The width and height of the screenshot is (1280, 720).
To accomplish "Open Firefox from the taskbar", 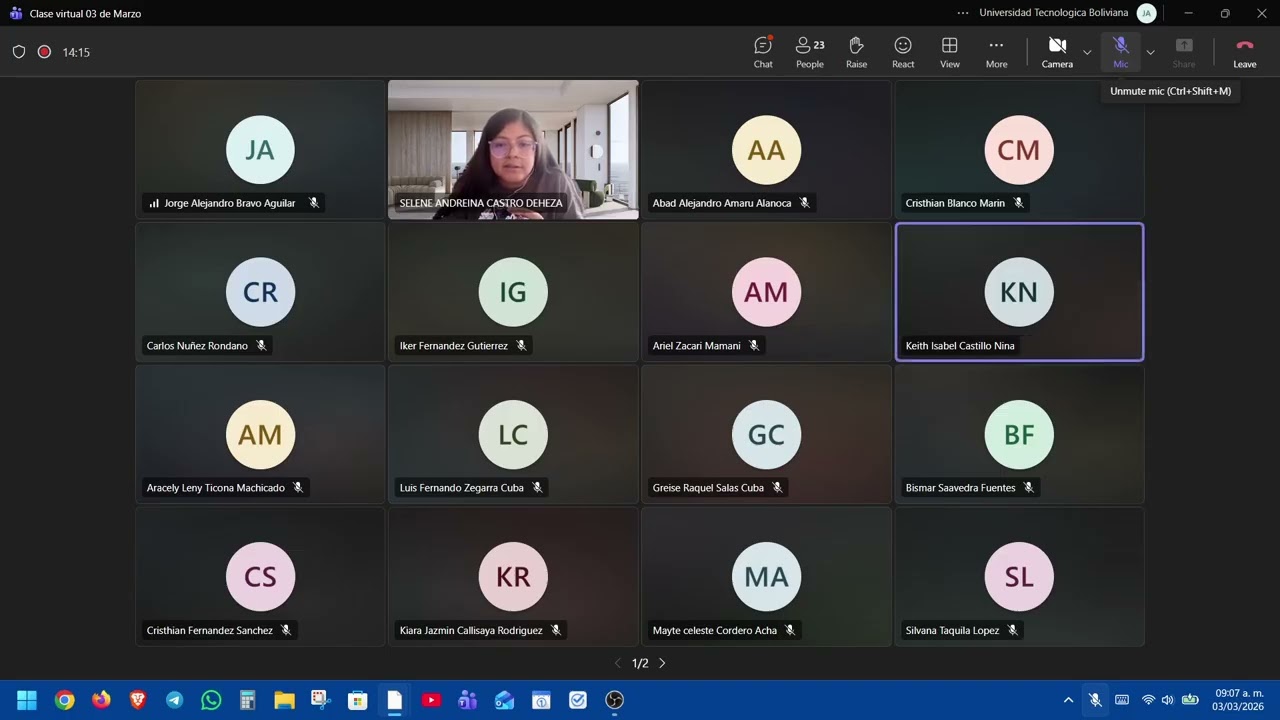I will pyautogui.click(x=101, y=700).
